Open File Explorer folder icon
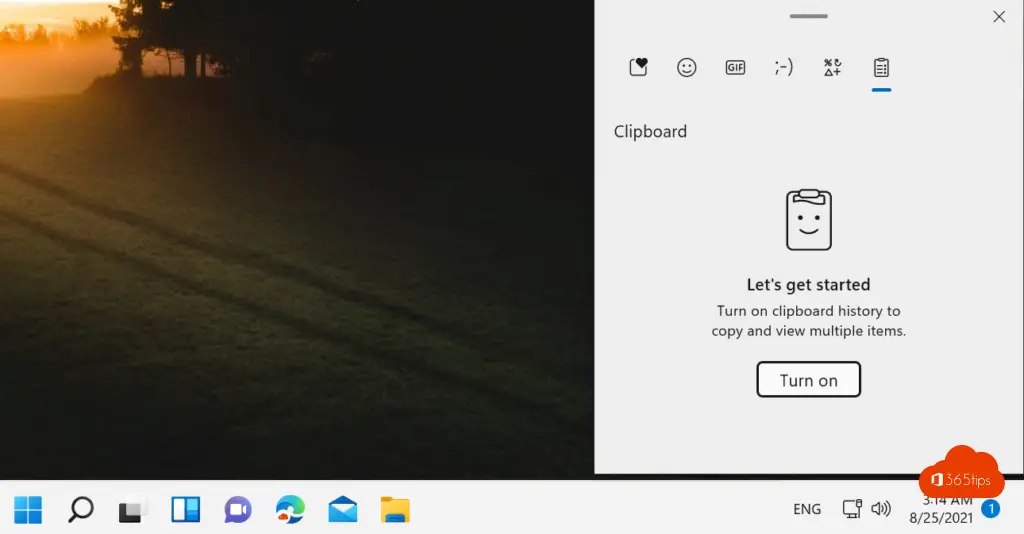This screenshot has width=1024, height=534. pyautogui.click(x=395, y=510)
